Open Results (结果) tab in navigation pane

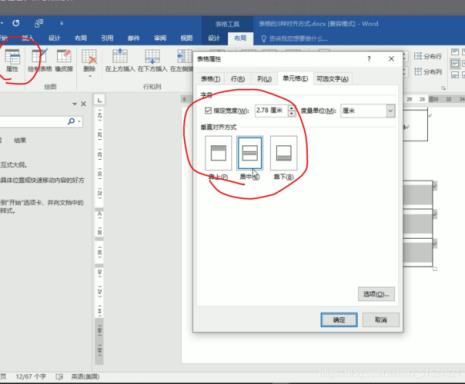pos(20,140)
